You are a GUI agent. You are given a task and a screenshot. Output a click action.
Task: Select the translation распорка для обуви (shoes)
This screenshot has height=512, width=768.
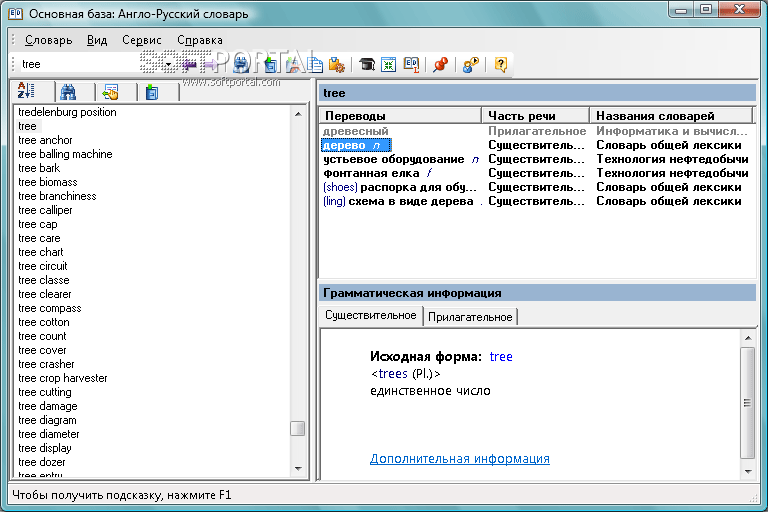tap(399, 187)
